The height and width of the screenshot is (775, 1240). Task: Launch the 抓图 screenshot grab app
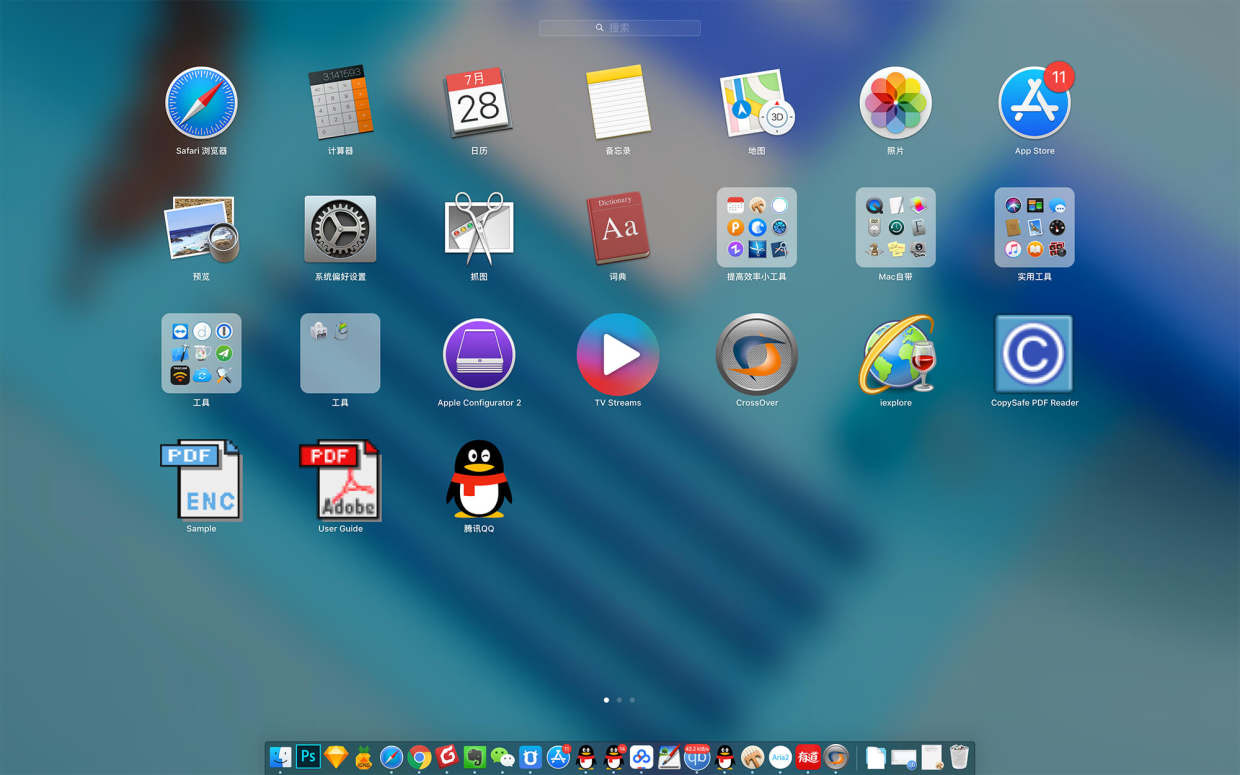tap(478, 229)
